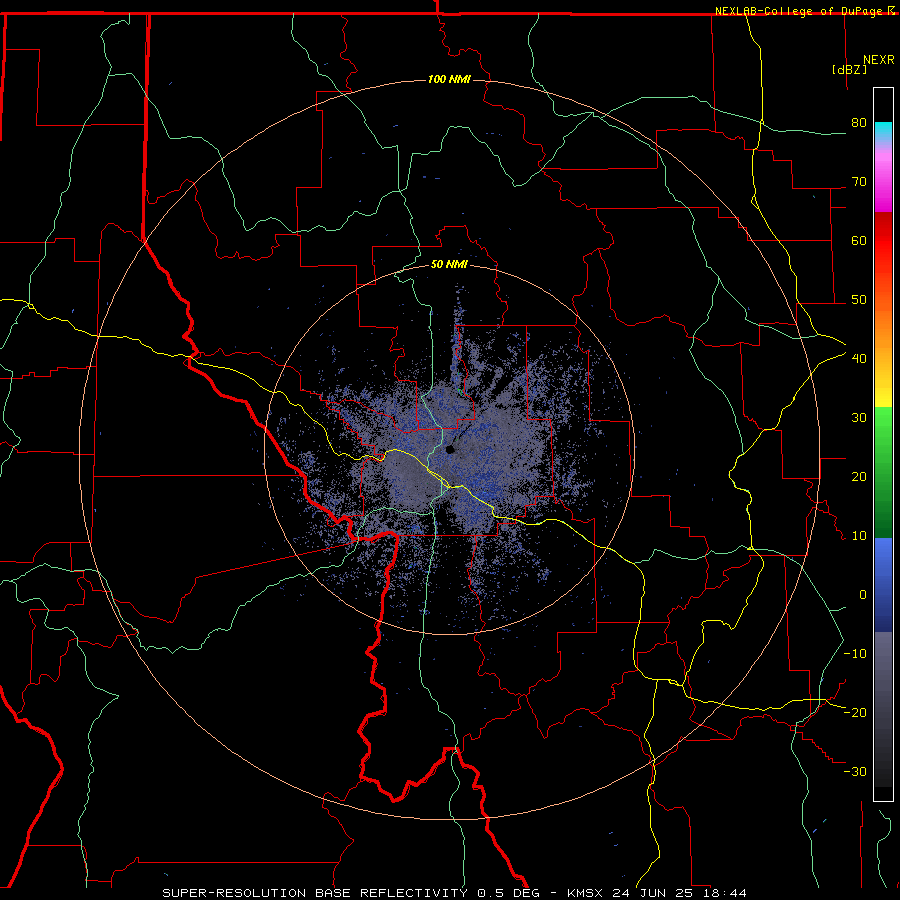900x900 pixels.
Task: Click the -10 value on dBZ scale
Action: coord(855,654)
